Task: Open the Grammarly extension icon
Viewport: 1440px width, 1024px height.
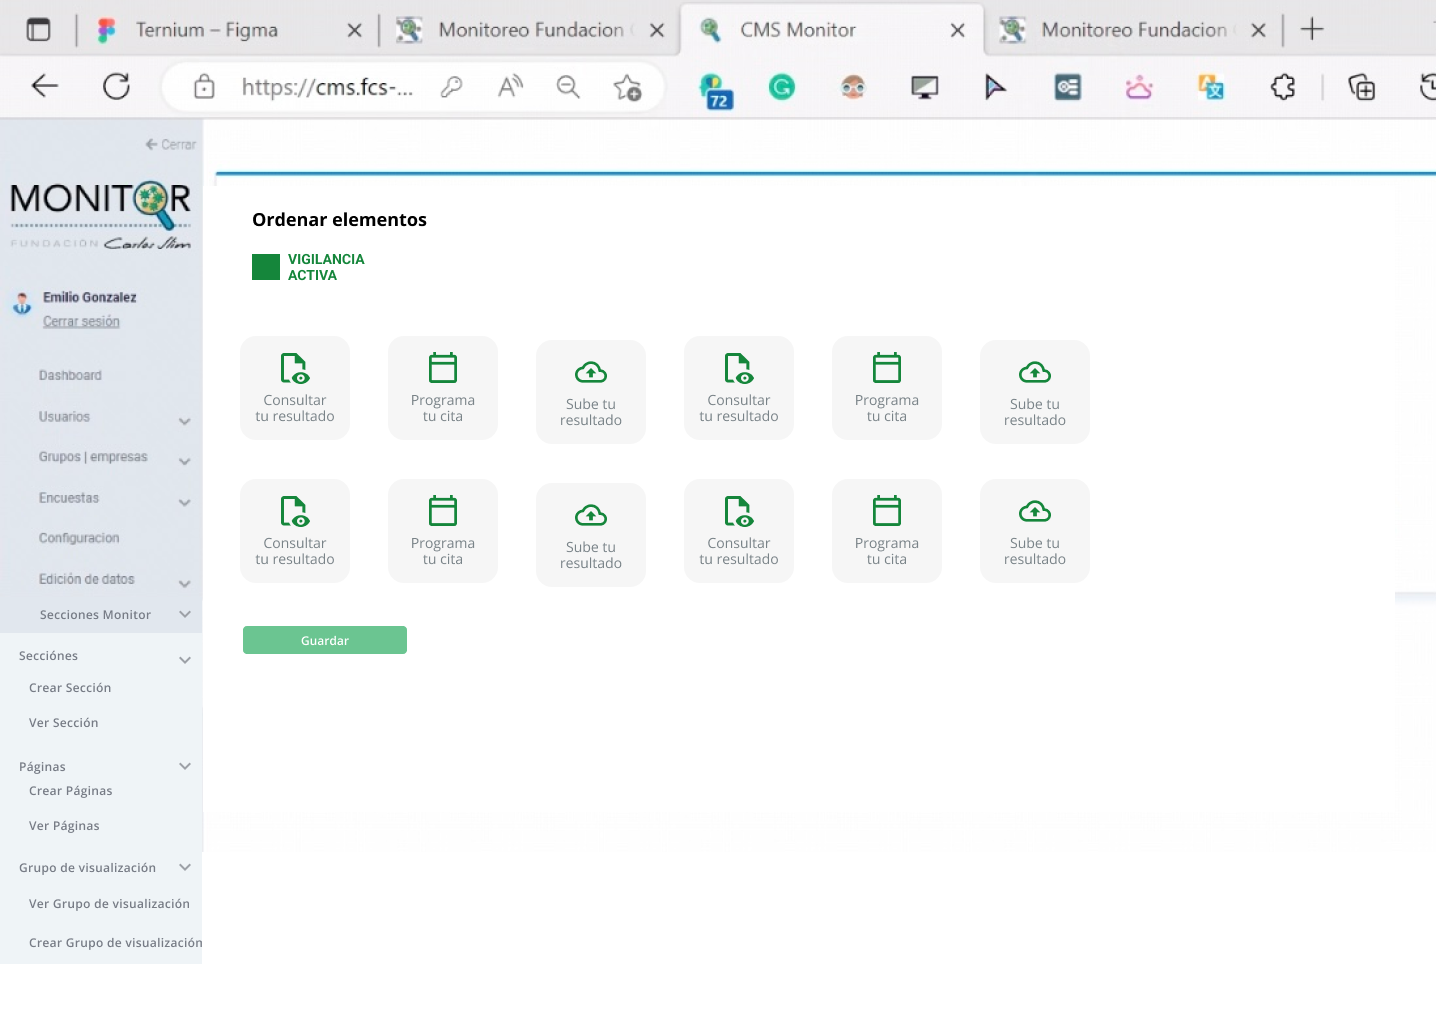Action: pos(781,88)
